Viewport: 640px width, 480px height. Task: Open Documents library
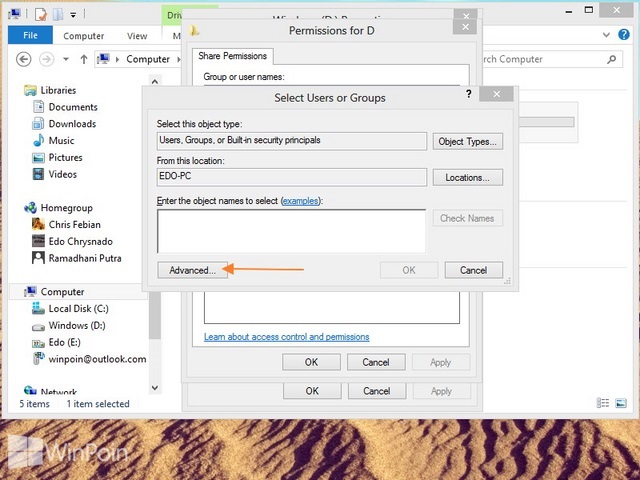(73, 107)
